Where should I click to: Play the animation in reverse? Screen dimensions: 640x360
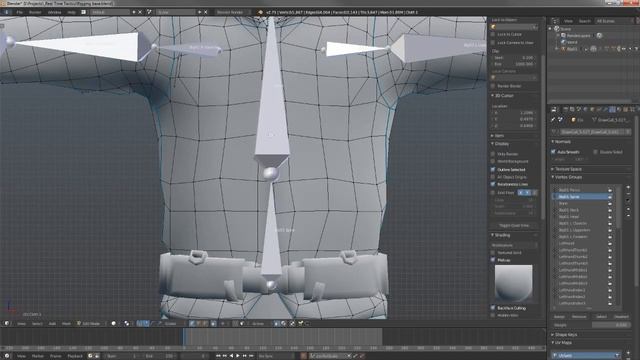tap(231, 356)
